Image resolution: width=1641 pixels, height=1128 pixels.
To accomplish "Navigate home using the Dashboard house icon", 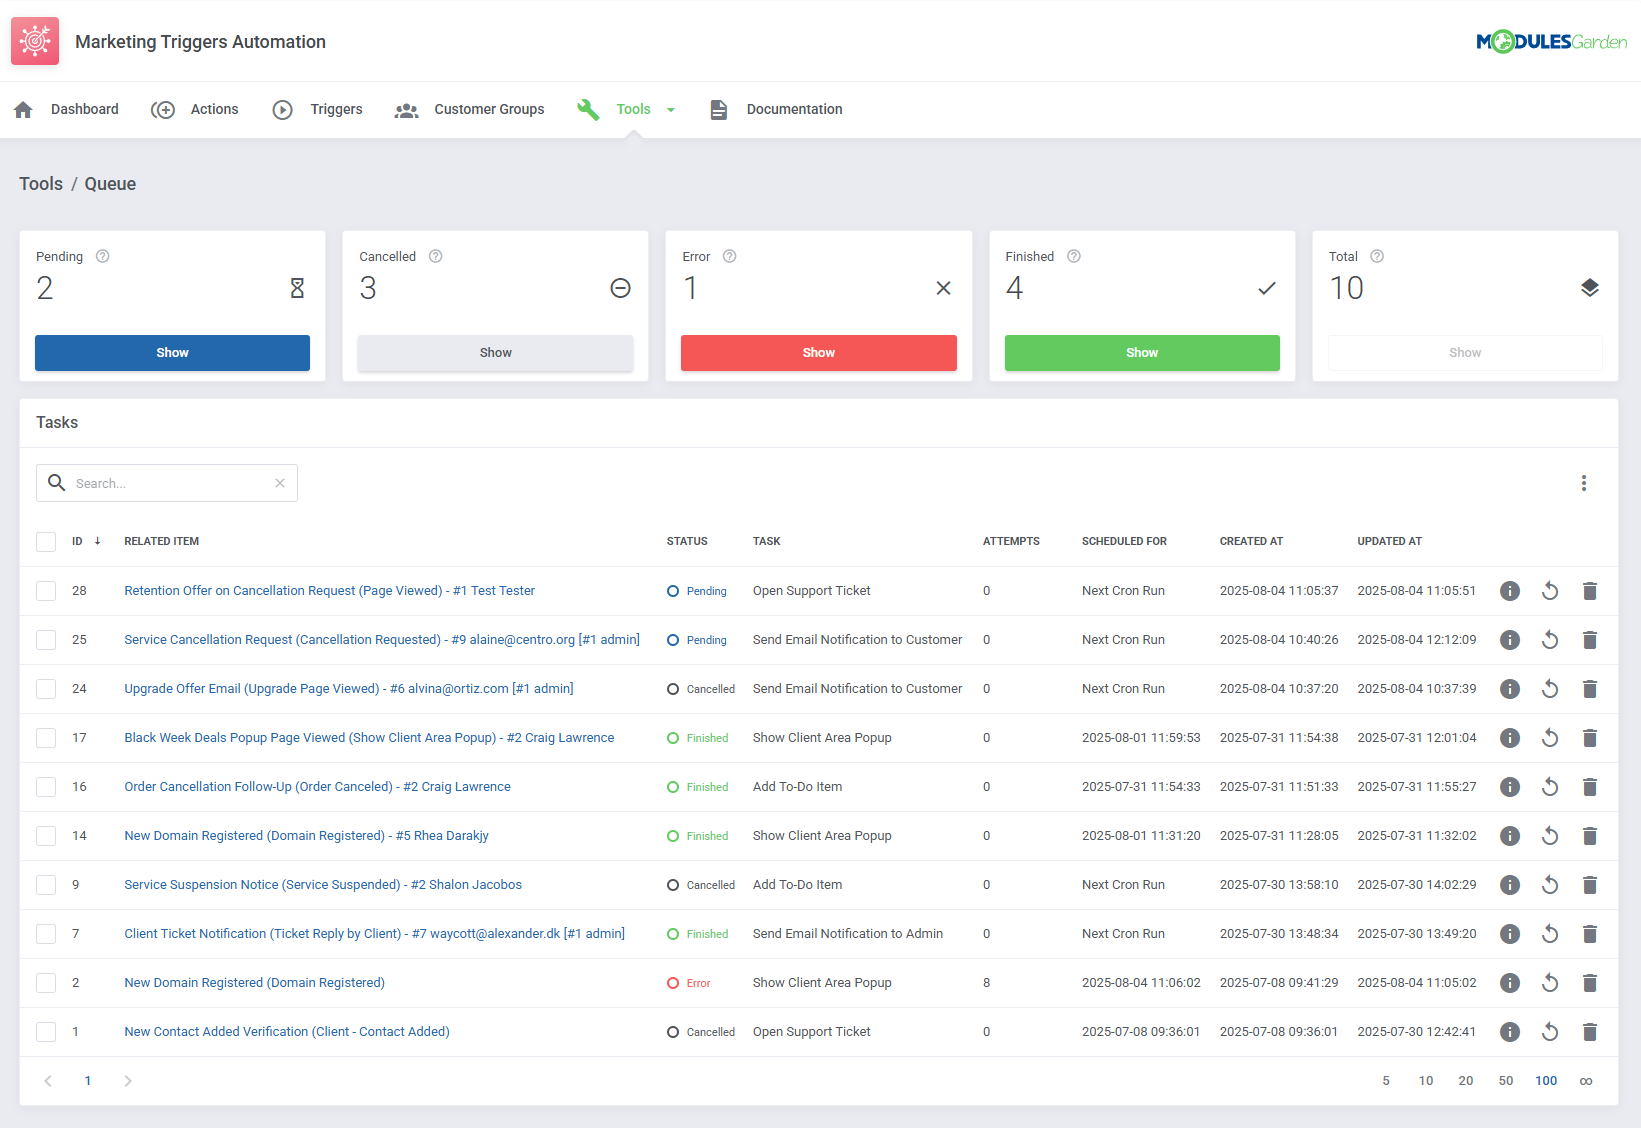I will coord(23,109).
